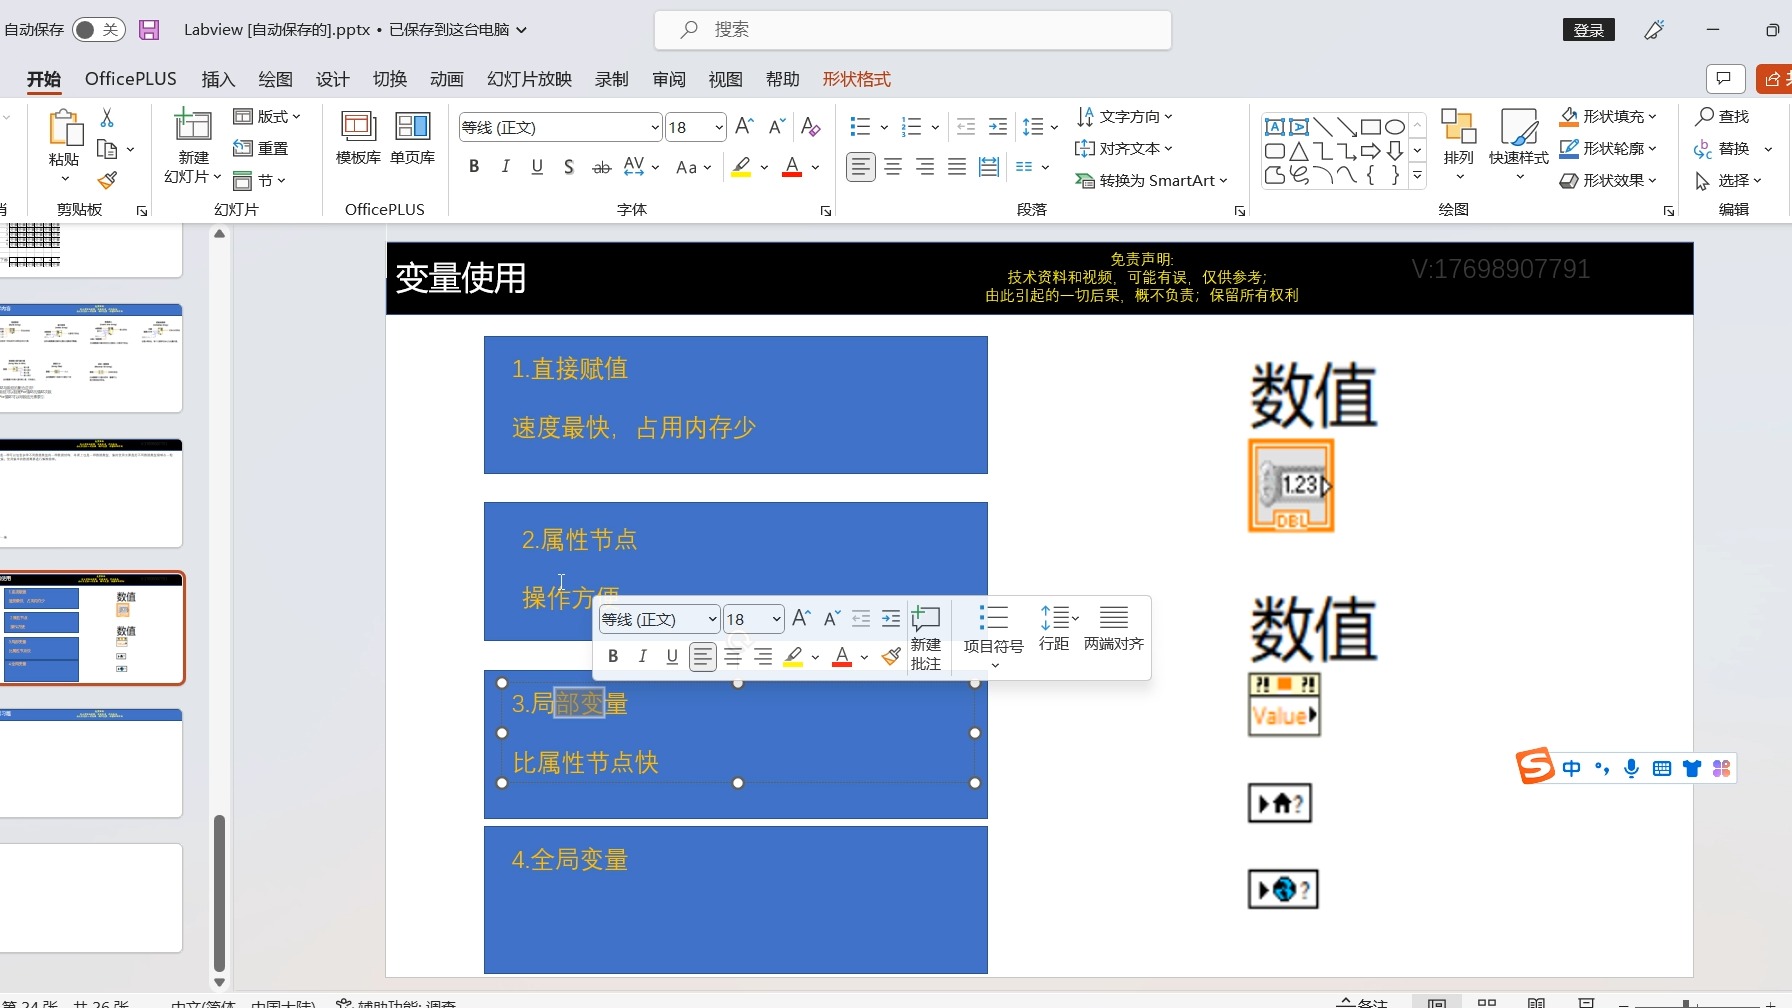Image resolution: width=1792 pixels, height=1008 pixels.
Task: Click the 登录 (Sign in) button
Action: pos(1588,29)
